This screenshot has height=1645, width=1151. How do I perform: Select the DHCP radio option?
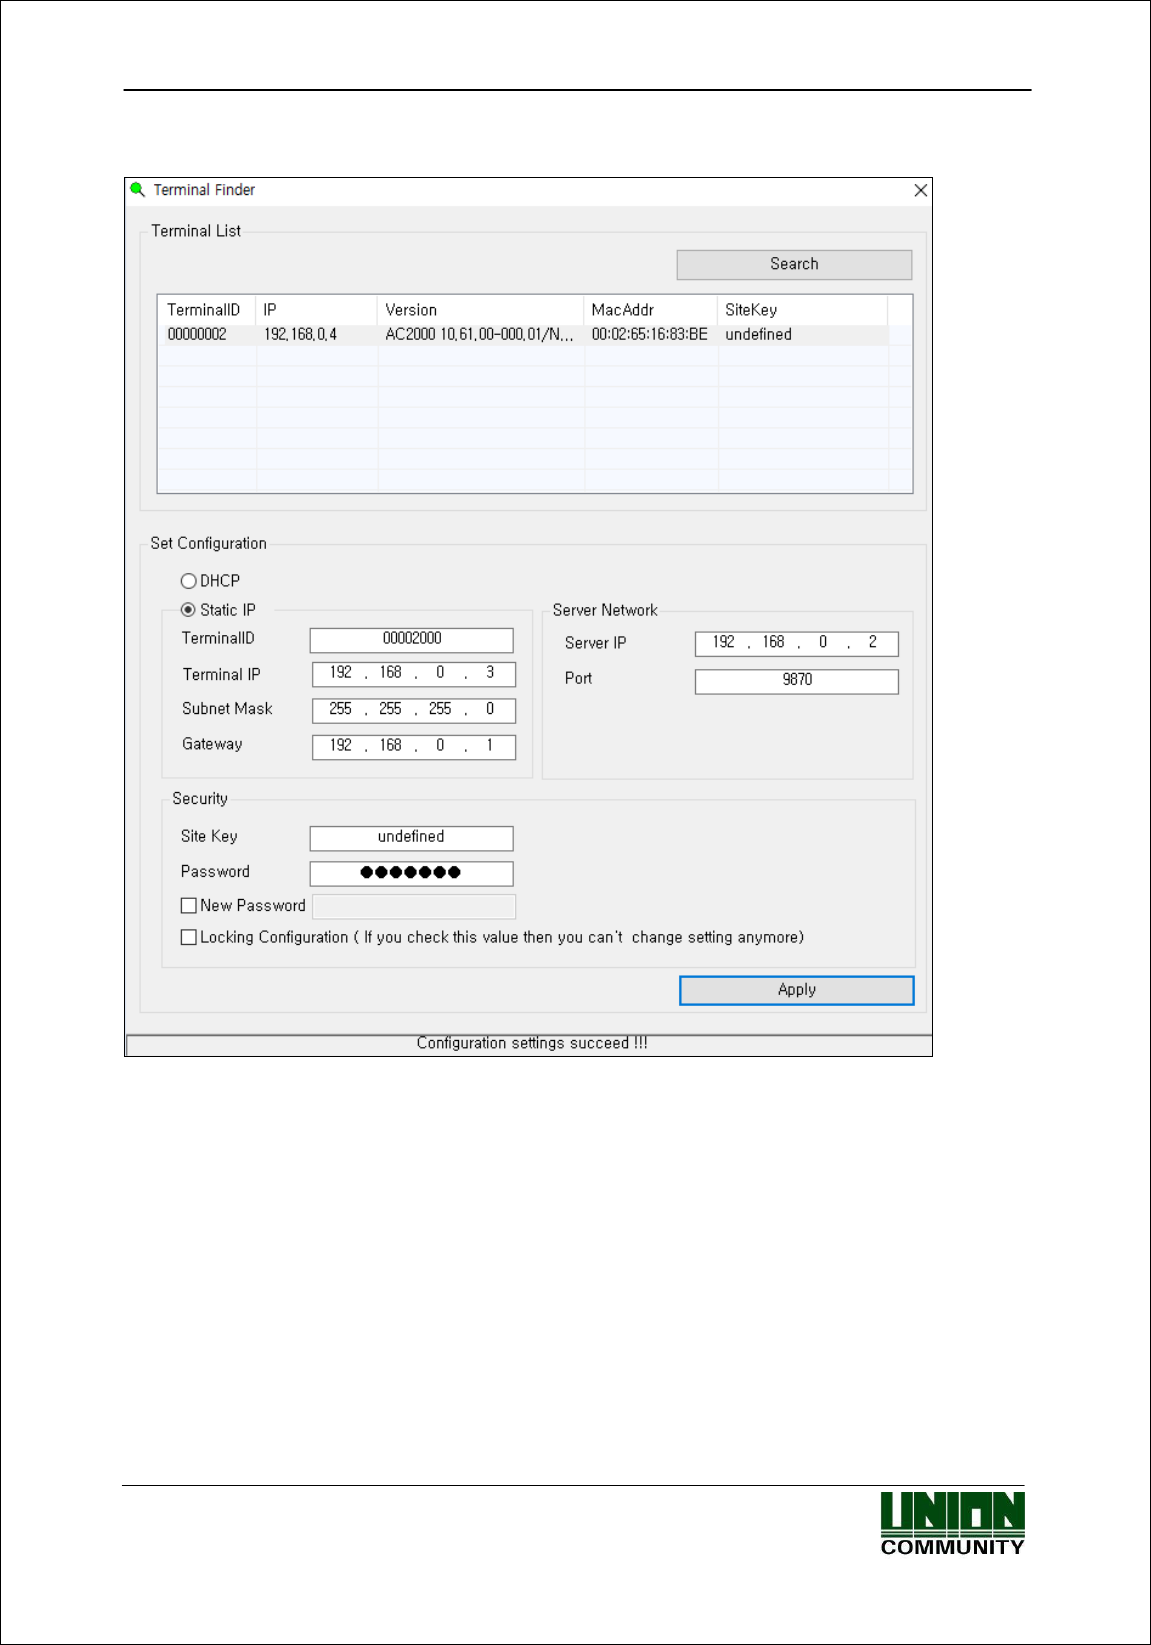click(x=188, y=581)
